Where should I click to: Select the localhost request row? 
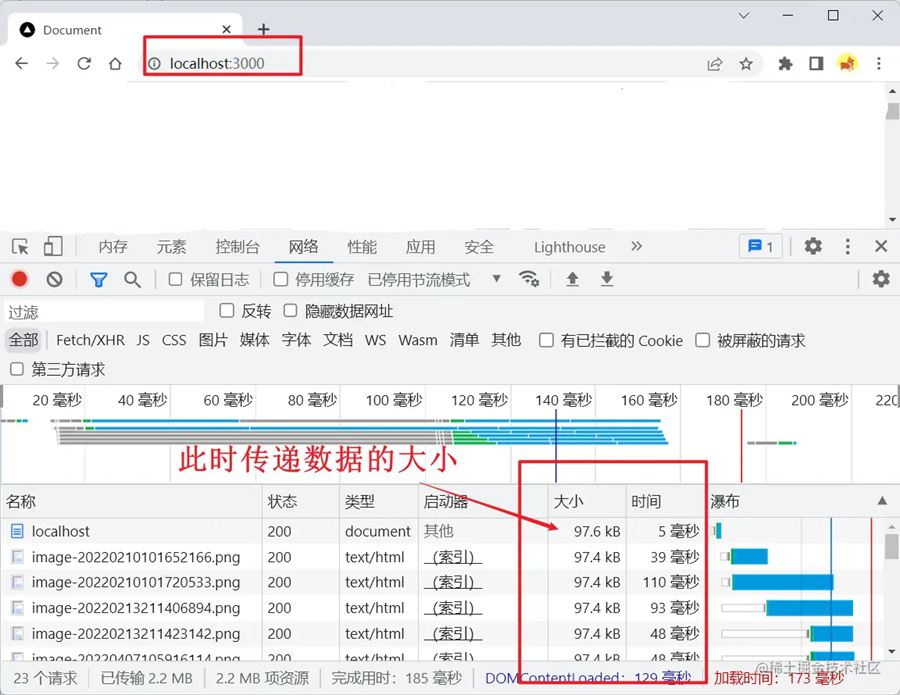pos(61,531)
